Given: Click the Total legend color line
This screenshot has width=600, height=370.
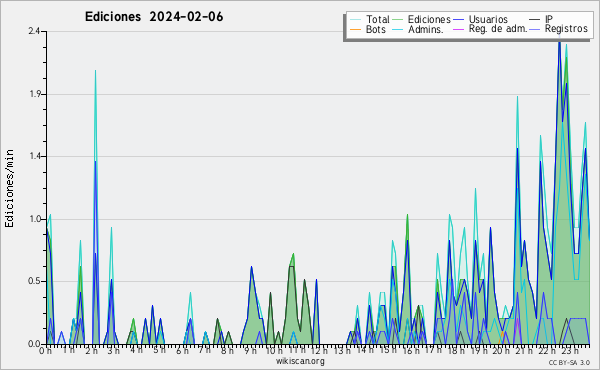Looking at the screenshot, I should [x=355, y=20].
